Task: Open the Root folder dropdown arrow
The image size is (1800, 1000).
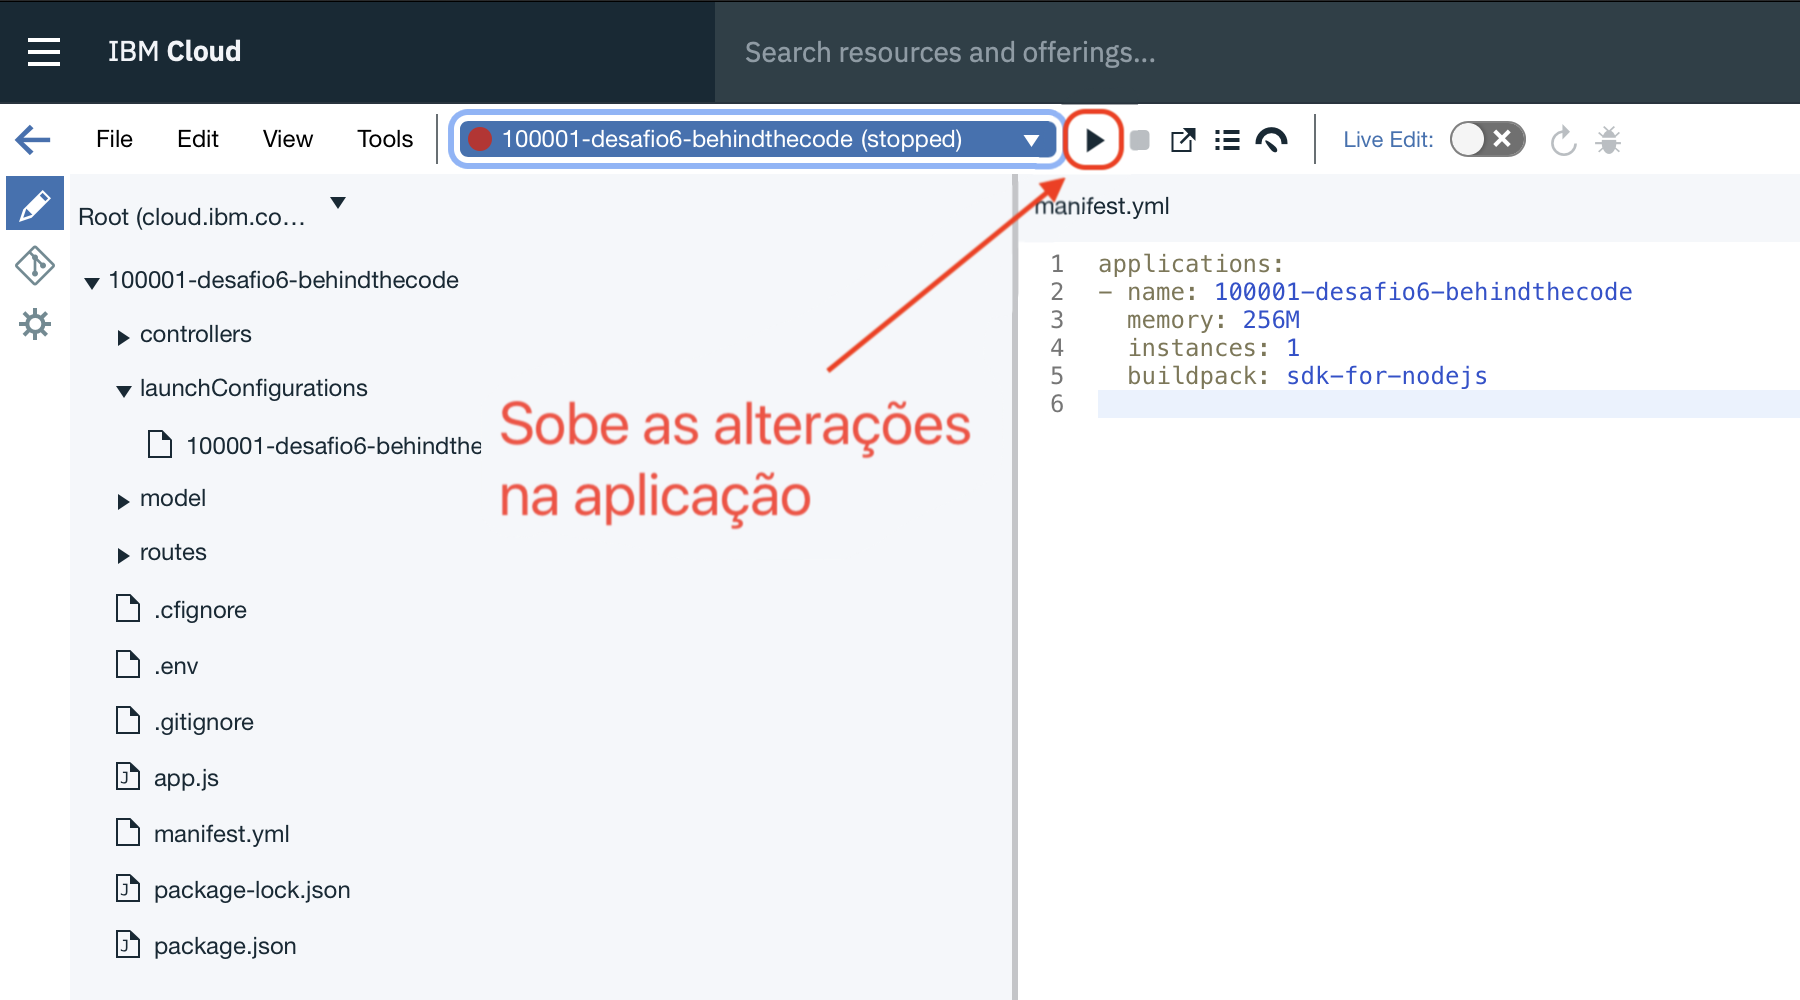Action: [x=338, y=203]
